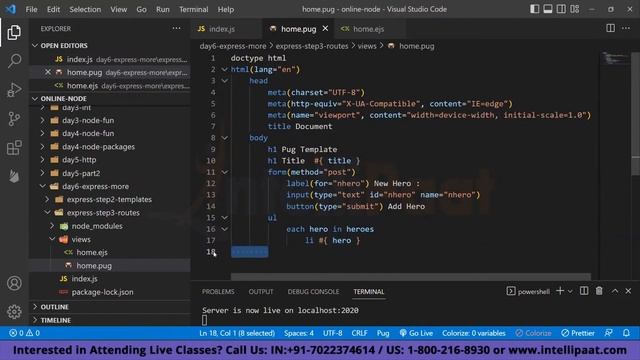Image resolution: width=640 pixels, height=360 pixels.
Task: Click Colorize: 0 variables status item
Action: 473,333
